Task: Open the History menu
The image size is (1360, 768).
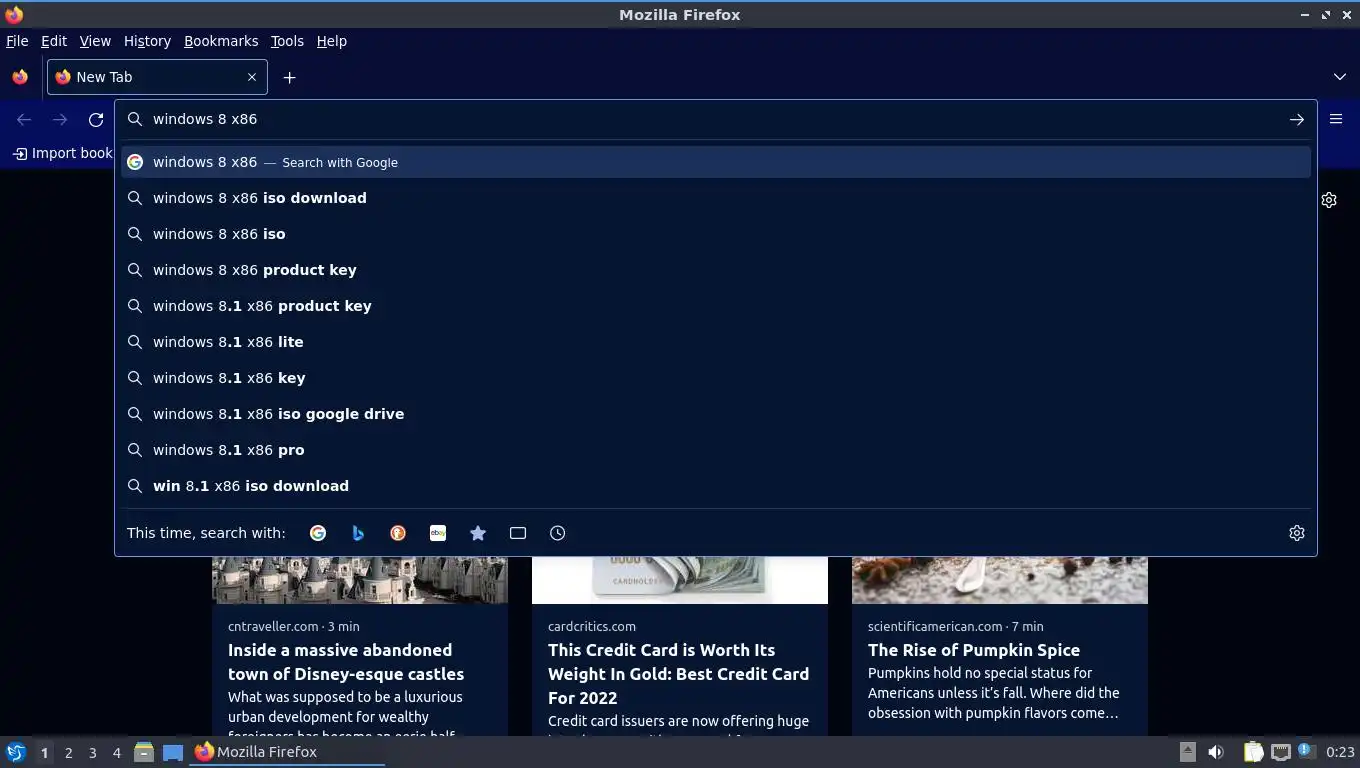Action: coord(147,41)
